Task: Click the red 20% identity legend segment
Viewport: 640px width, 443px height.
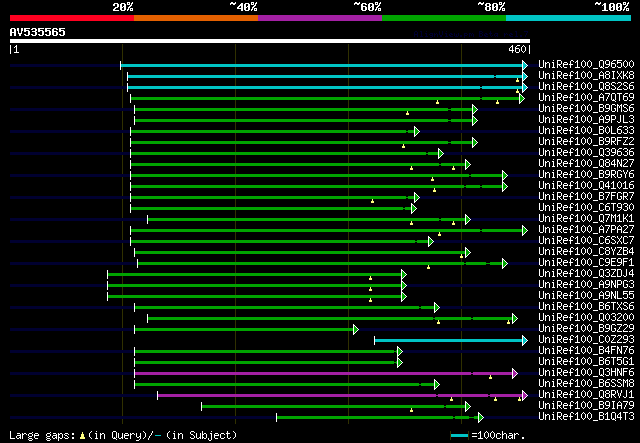Action: [72, 18]
